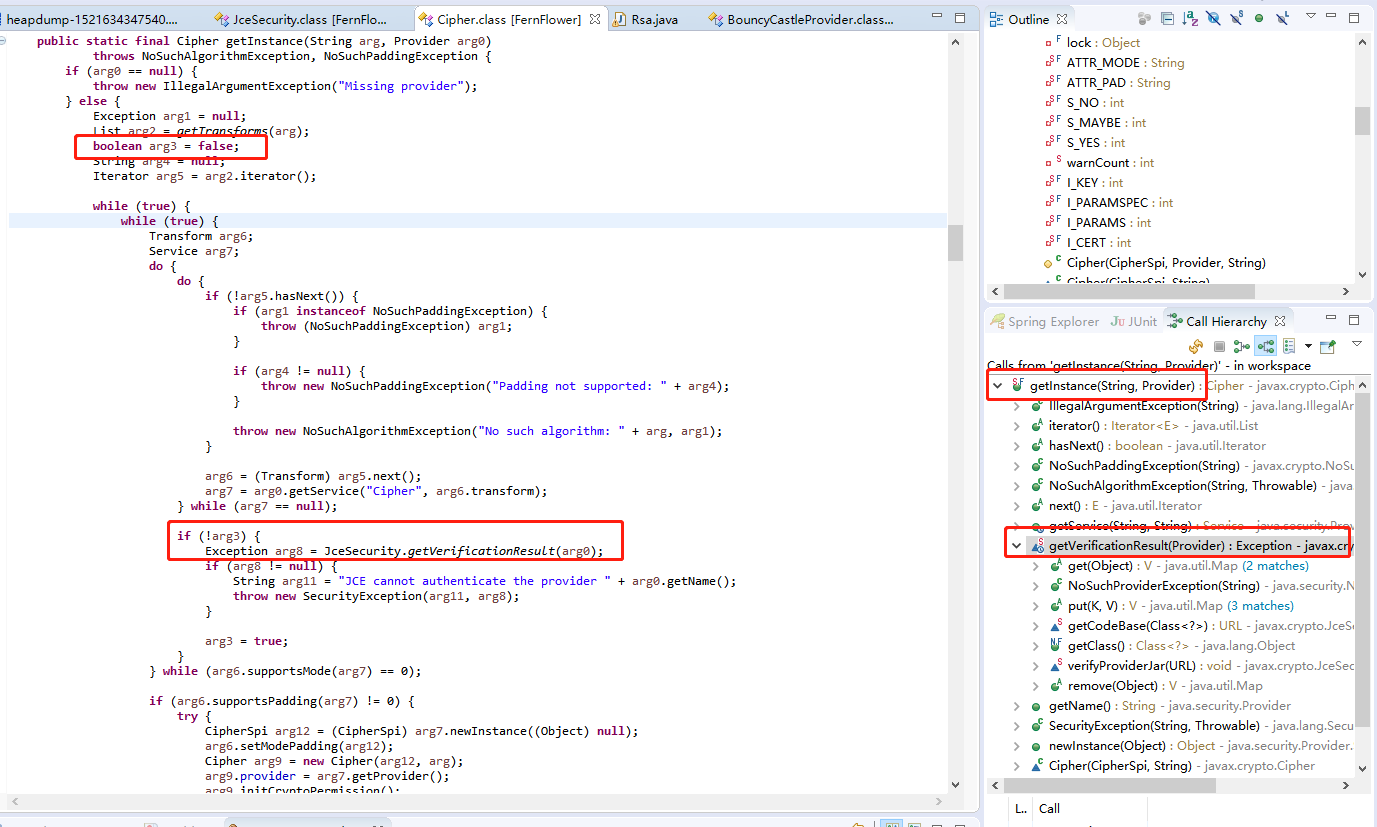The width and height of the screenshot is (1377, 827).
Task: Click the Outline focus on active task icon
Action: click(1144, 18)
